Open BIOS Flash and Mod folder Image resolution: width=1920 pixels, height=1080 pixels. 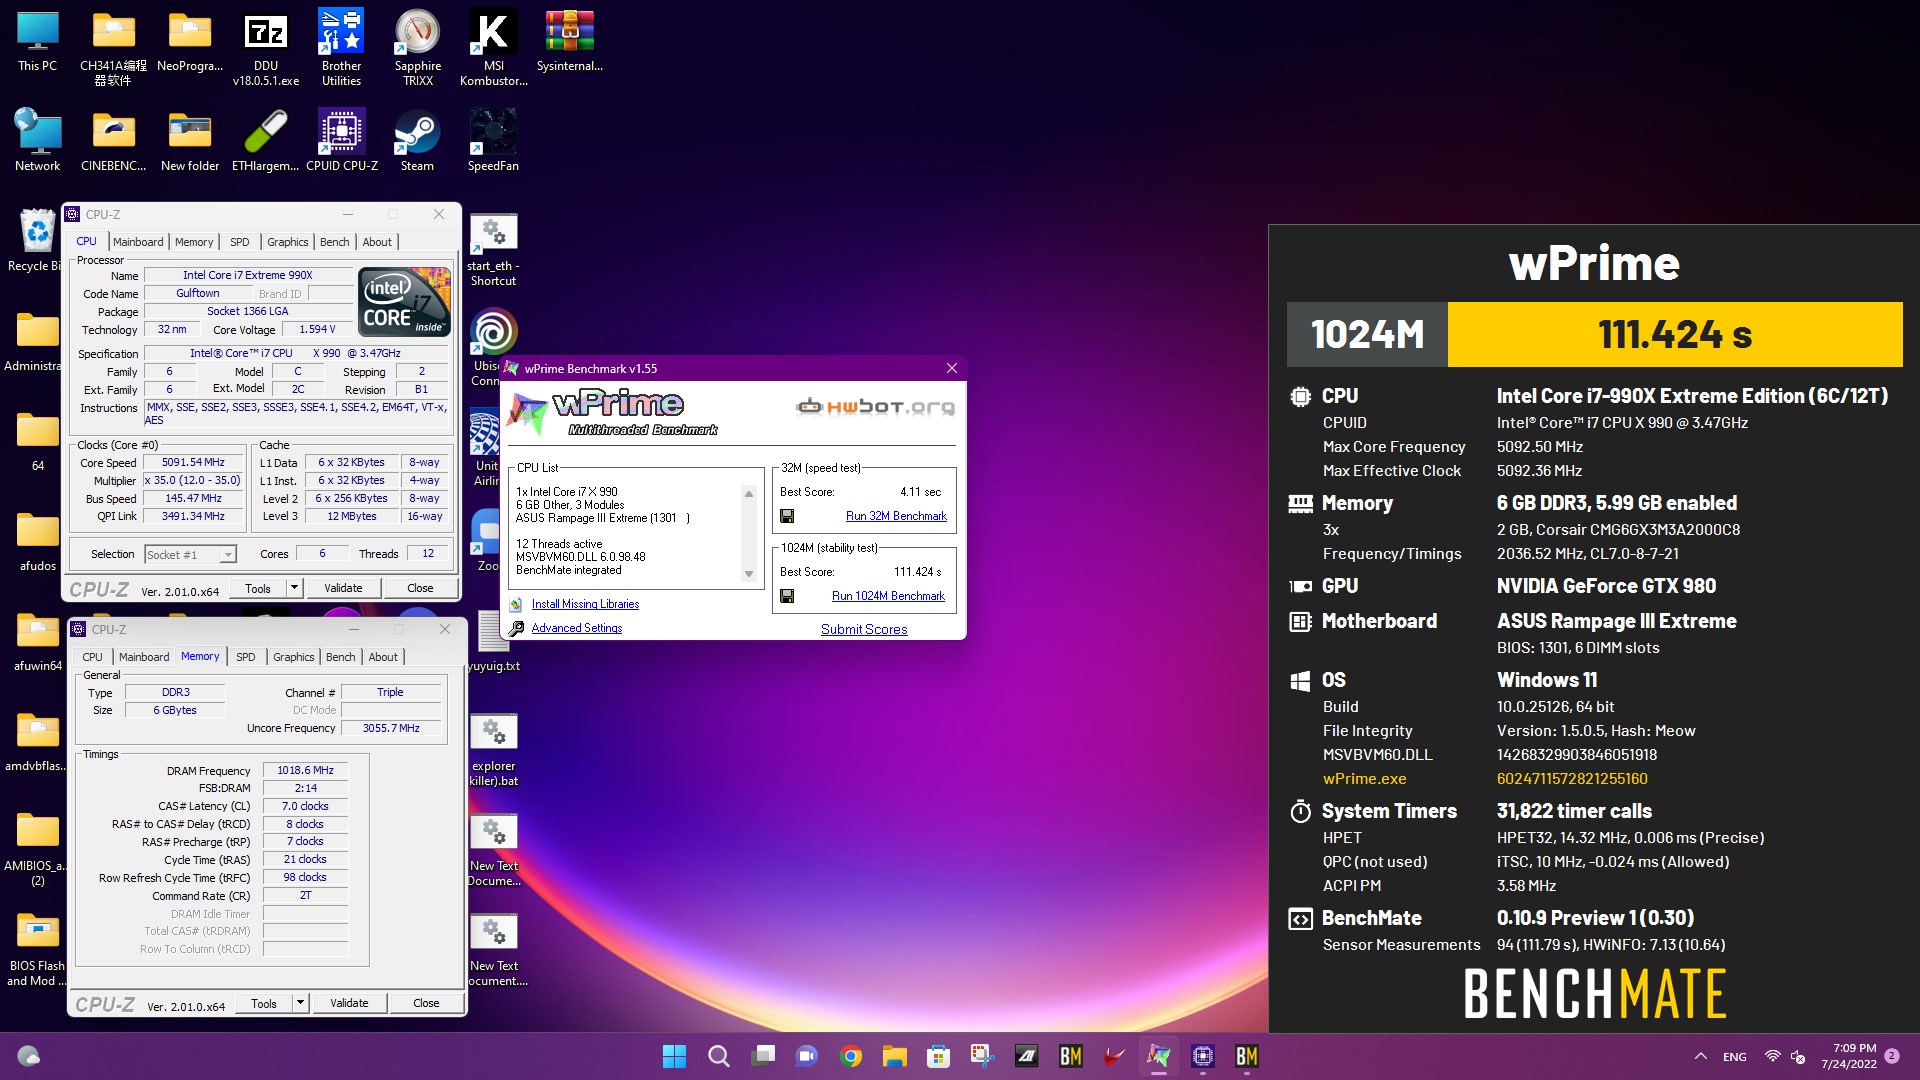pos(37,948)
